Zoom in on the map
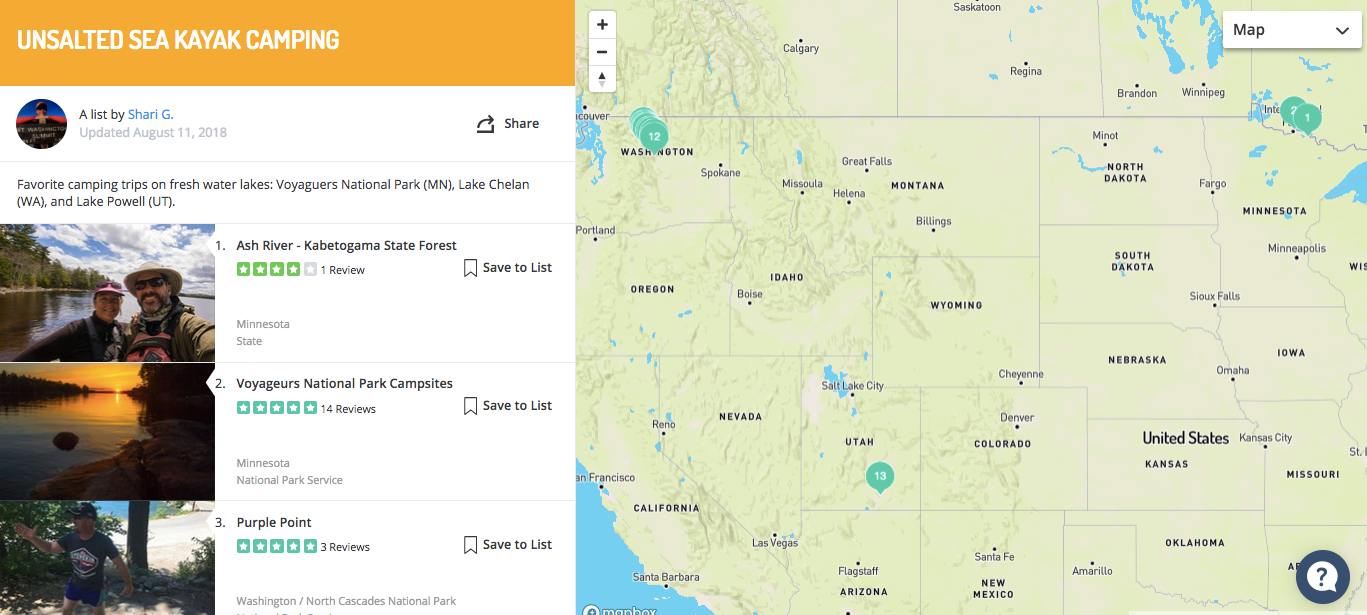The width and height of the screenshot is (1367, 615). point(602,25)
